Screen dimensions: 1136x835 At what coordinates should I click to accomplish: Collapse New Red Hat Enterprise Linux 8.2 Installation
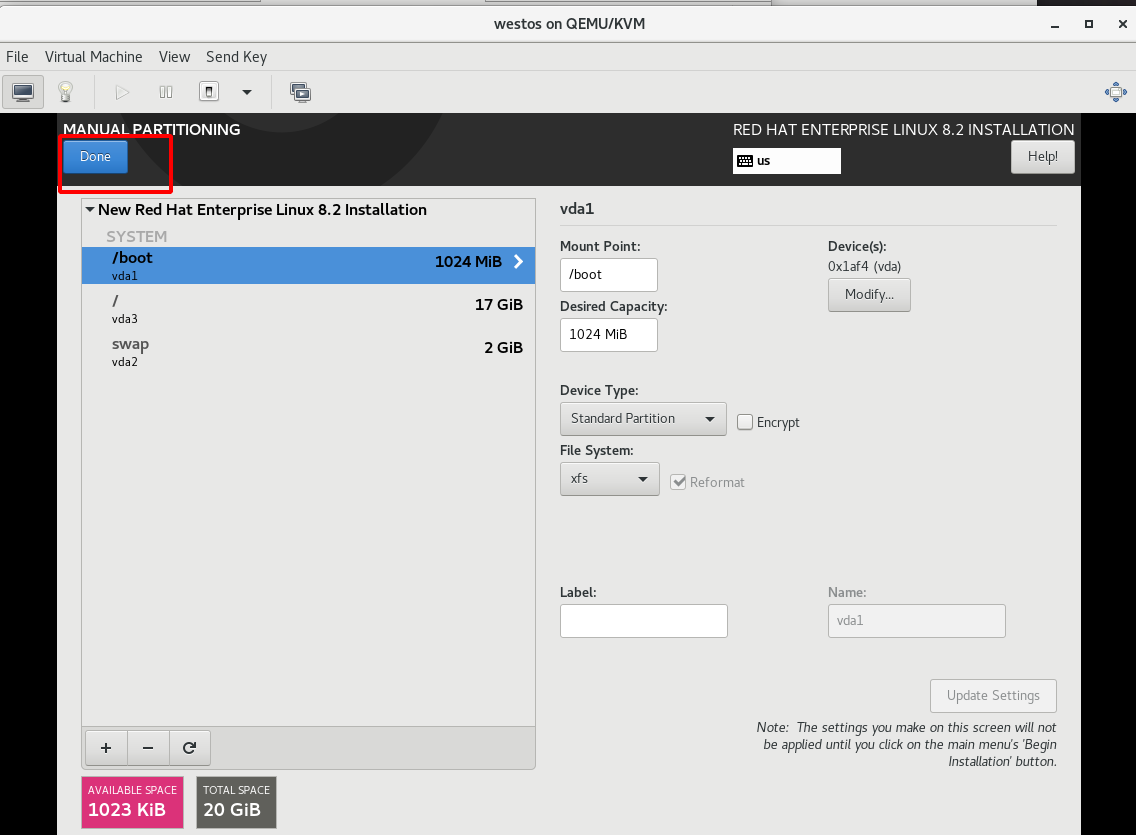point(90,209)
